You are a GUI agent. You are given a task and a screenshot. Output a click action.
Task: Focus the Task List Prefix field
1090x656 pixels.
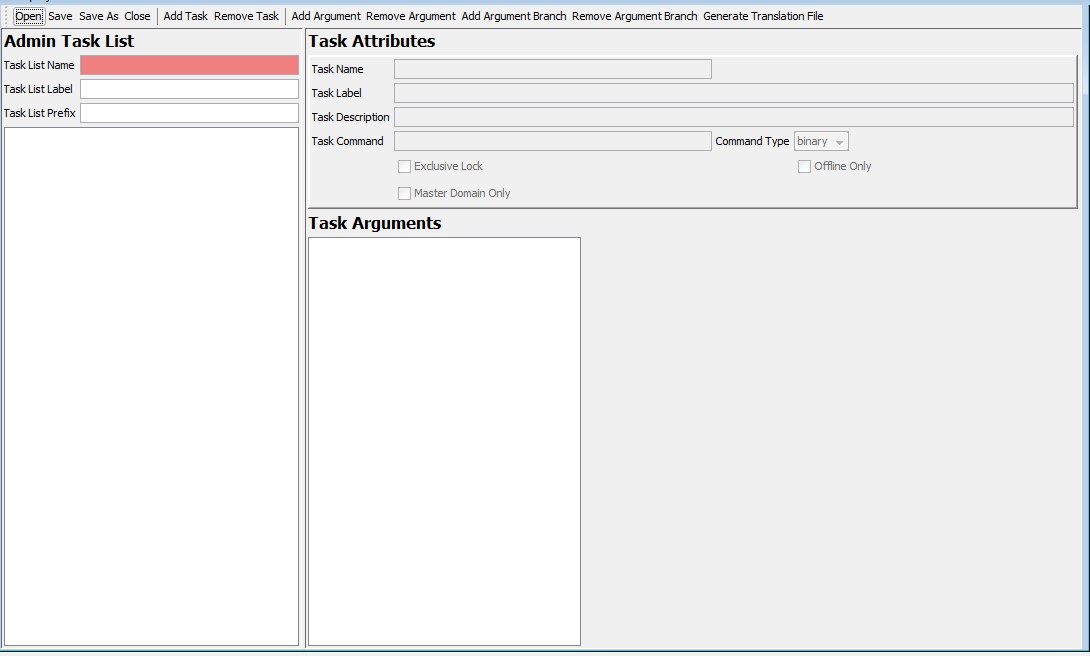pyautogui.click(x=189, y=113)
